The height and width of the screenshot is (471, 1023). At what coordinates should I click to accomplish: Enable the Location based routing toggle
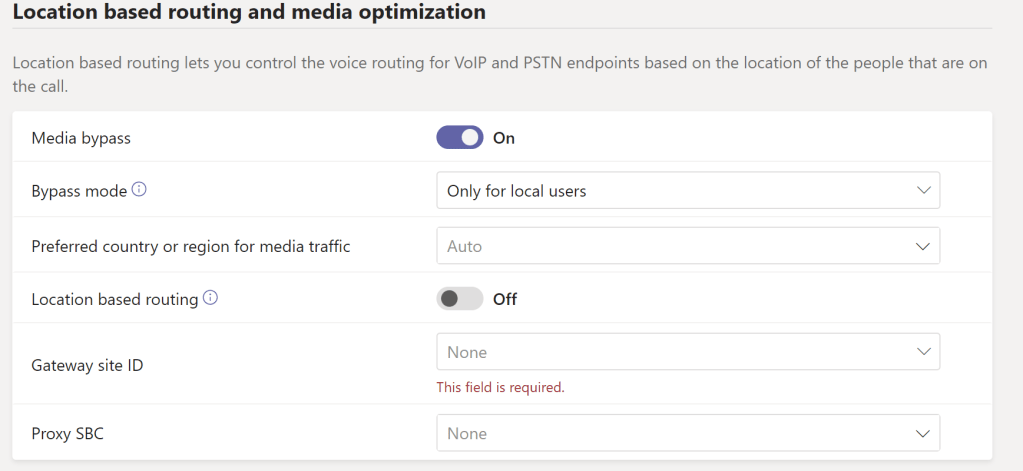pyautogui.click(x=459, y=298)
